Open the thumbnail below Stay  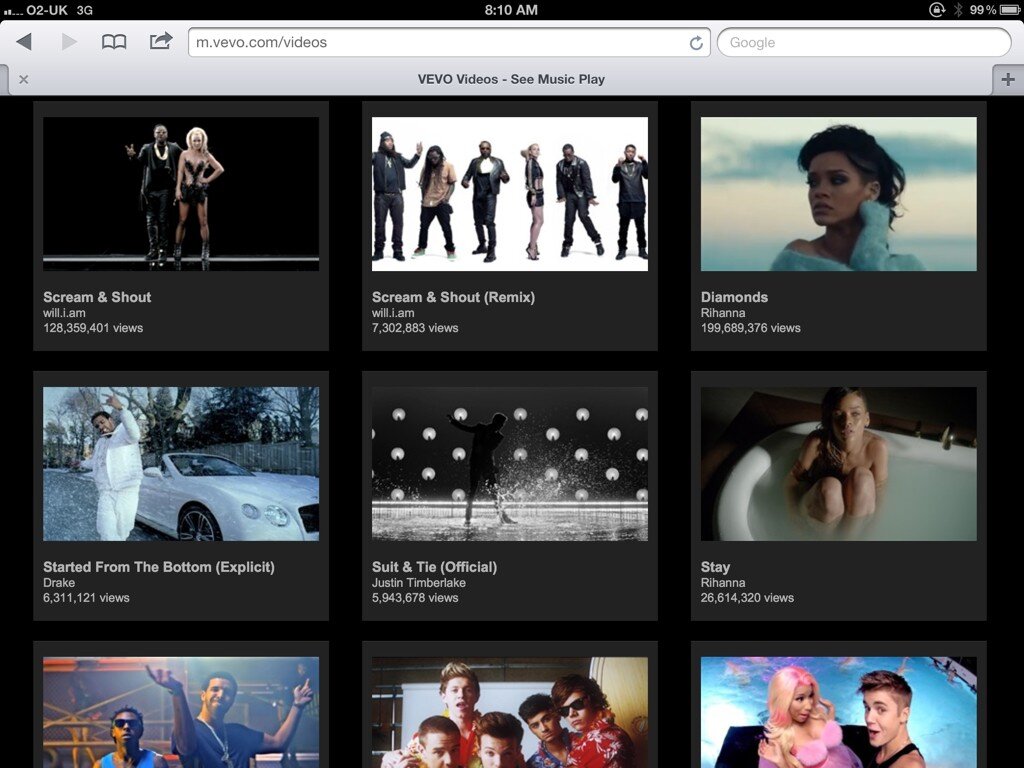839,712
